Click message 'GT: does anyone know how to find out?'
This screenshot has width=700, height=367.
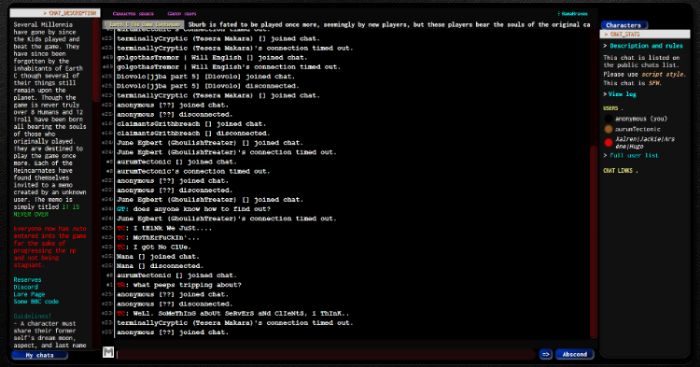tap(193, 209)
